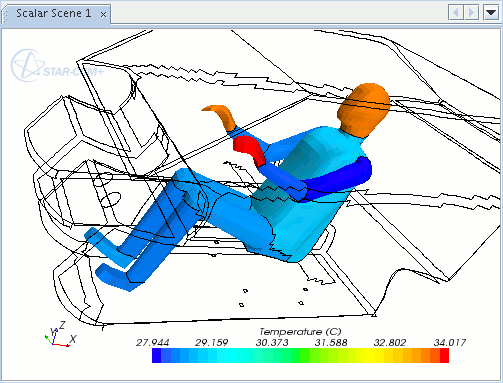Click the tab drag handle beside Scalar Scene 1
This screenshot has height=383, width=503.
tap(5, 14)
